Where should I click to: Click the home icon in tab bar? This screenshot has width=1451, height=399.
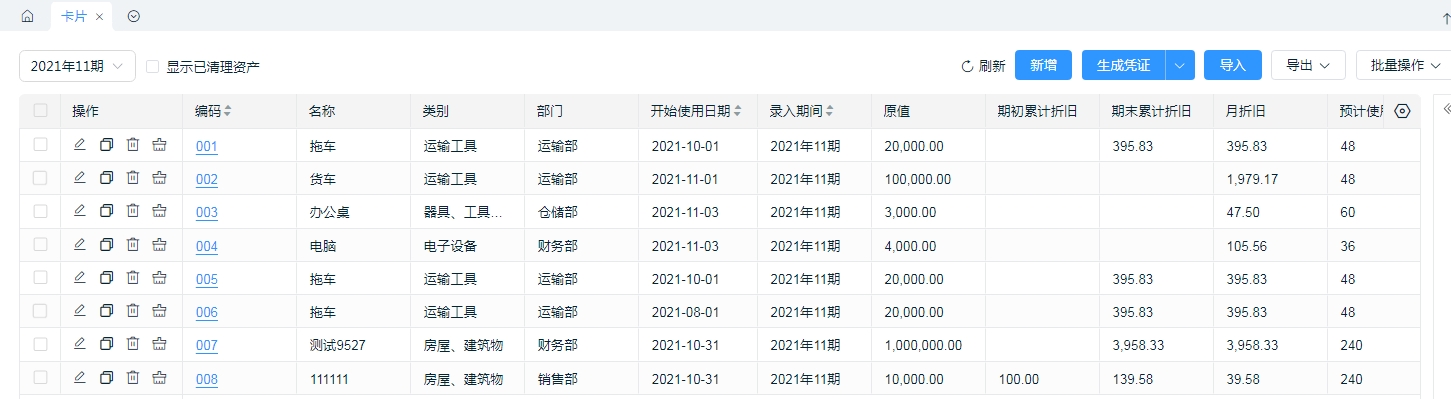click(x=27, y=16)
